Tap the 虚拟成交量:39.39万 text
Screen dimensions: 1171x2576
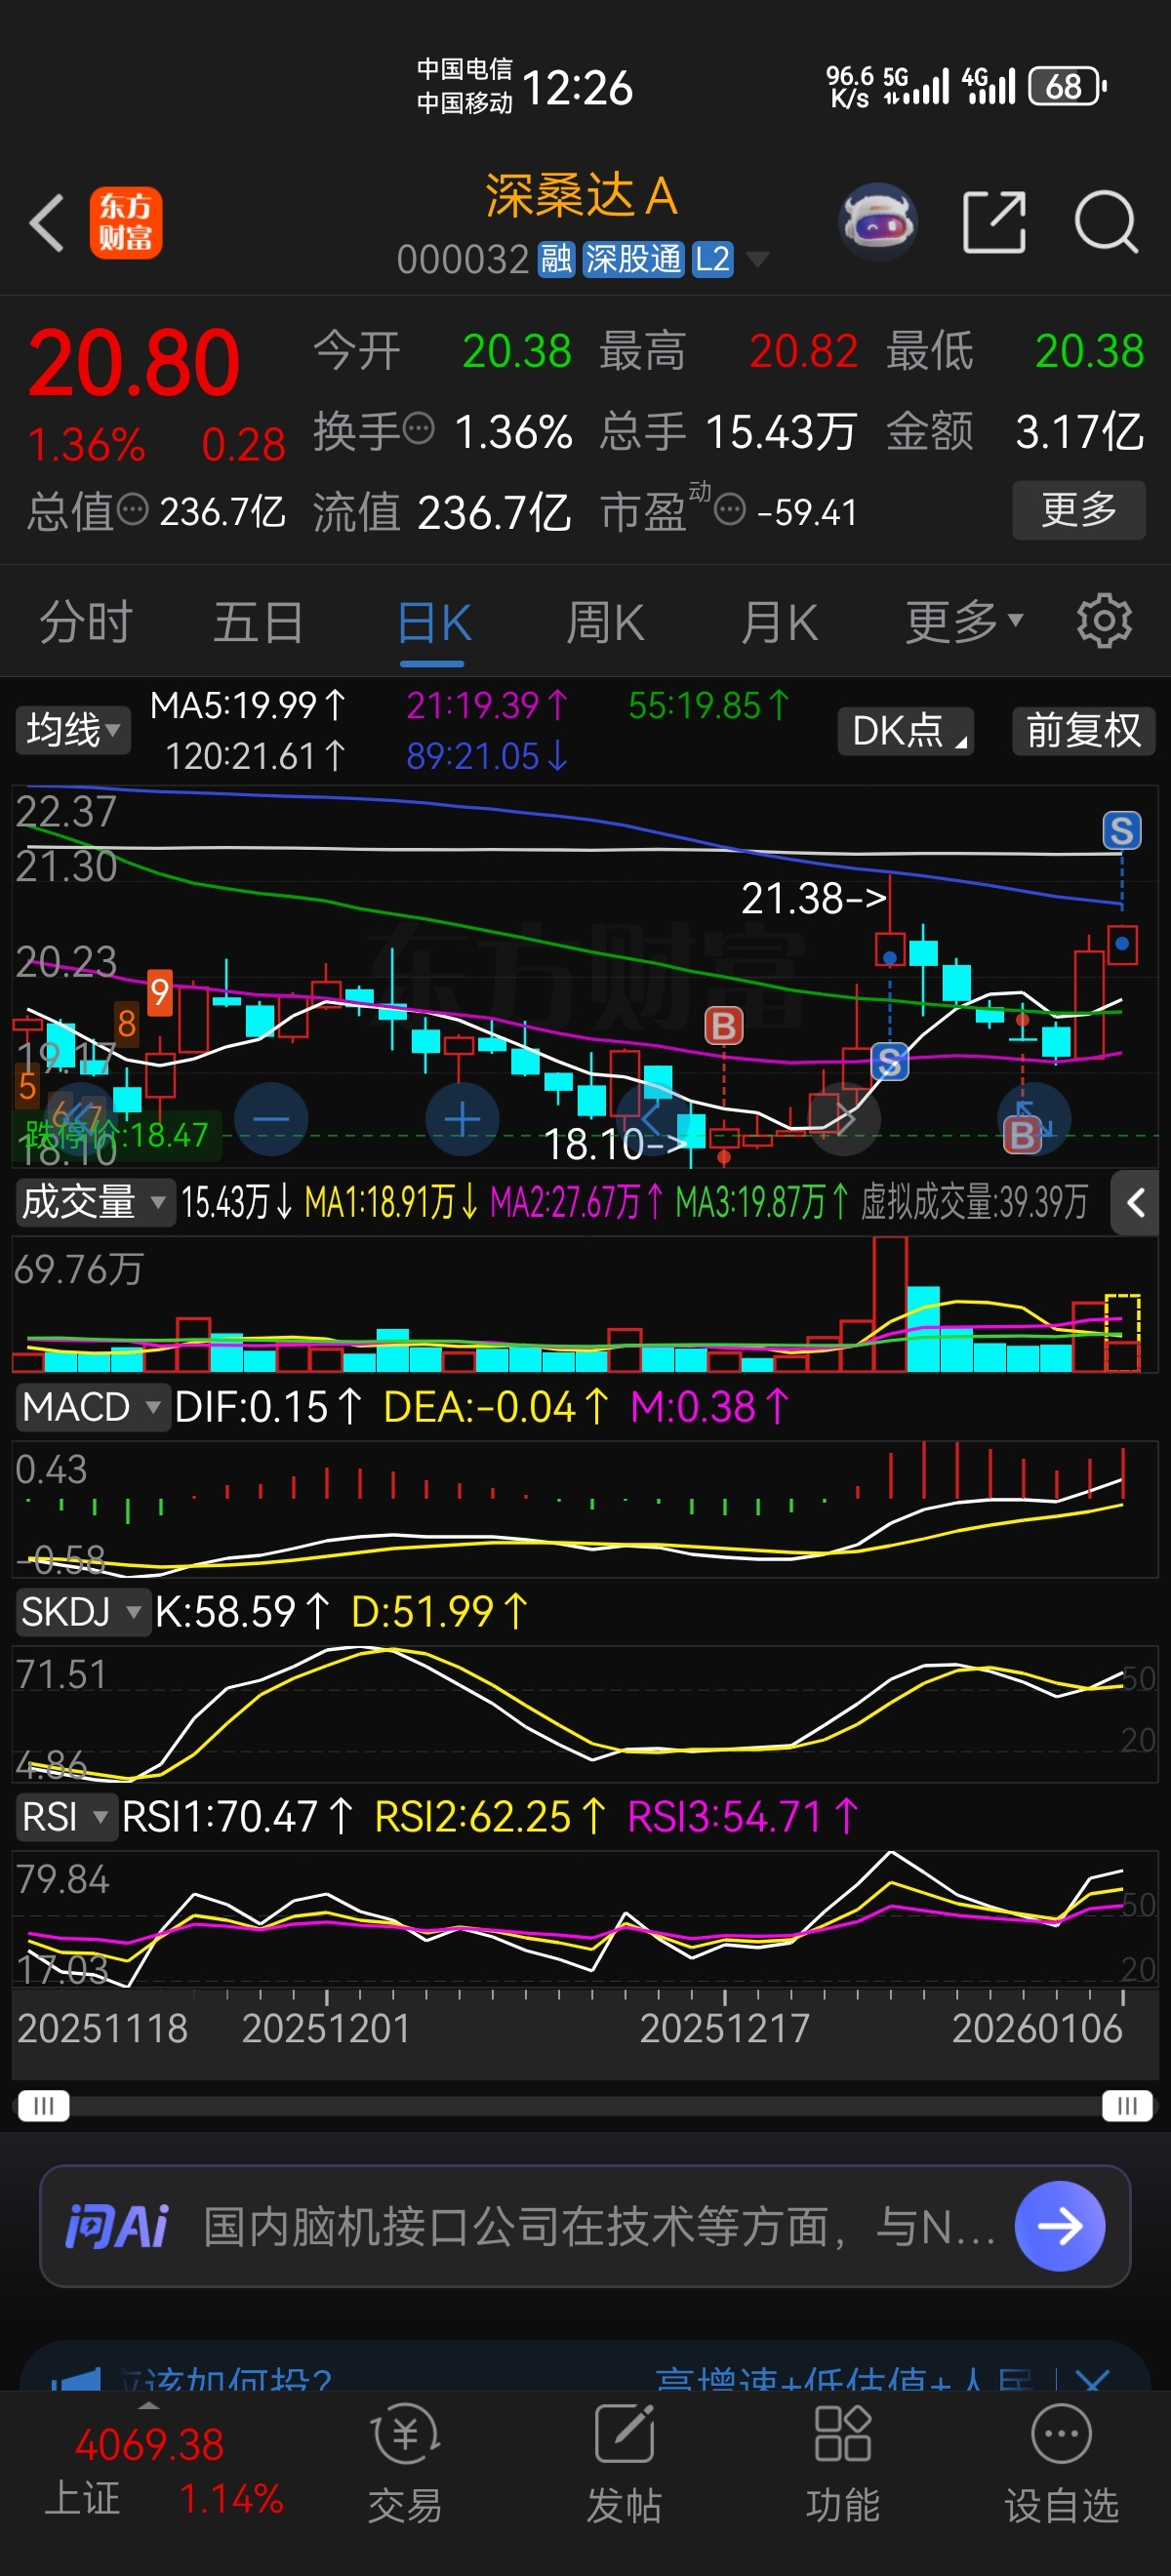point(974,1202)
